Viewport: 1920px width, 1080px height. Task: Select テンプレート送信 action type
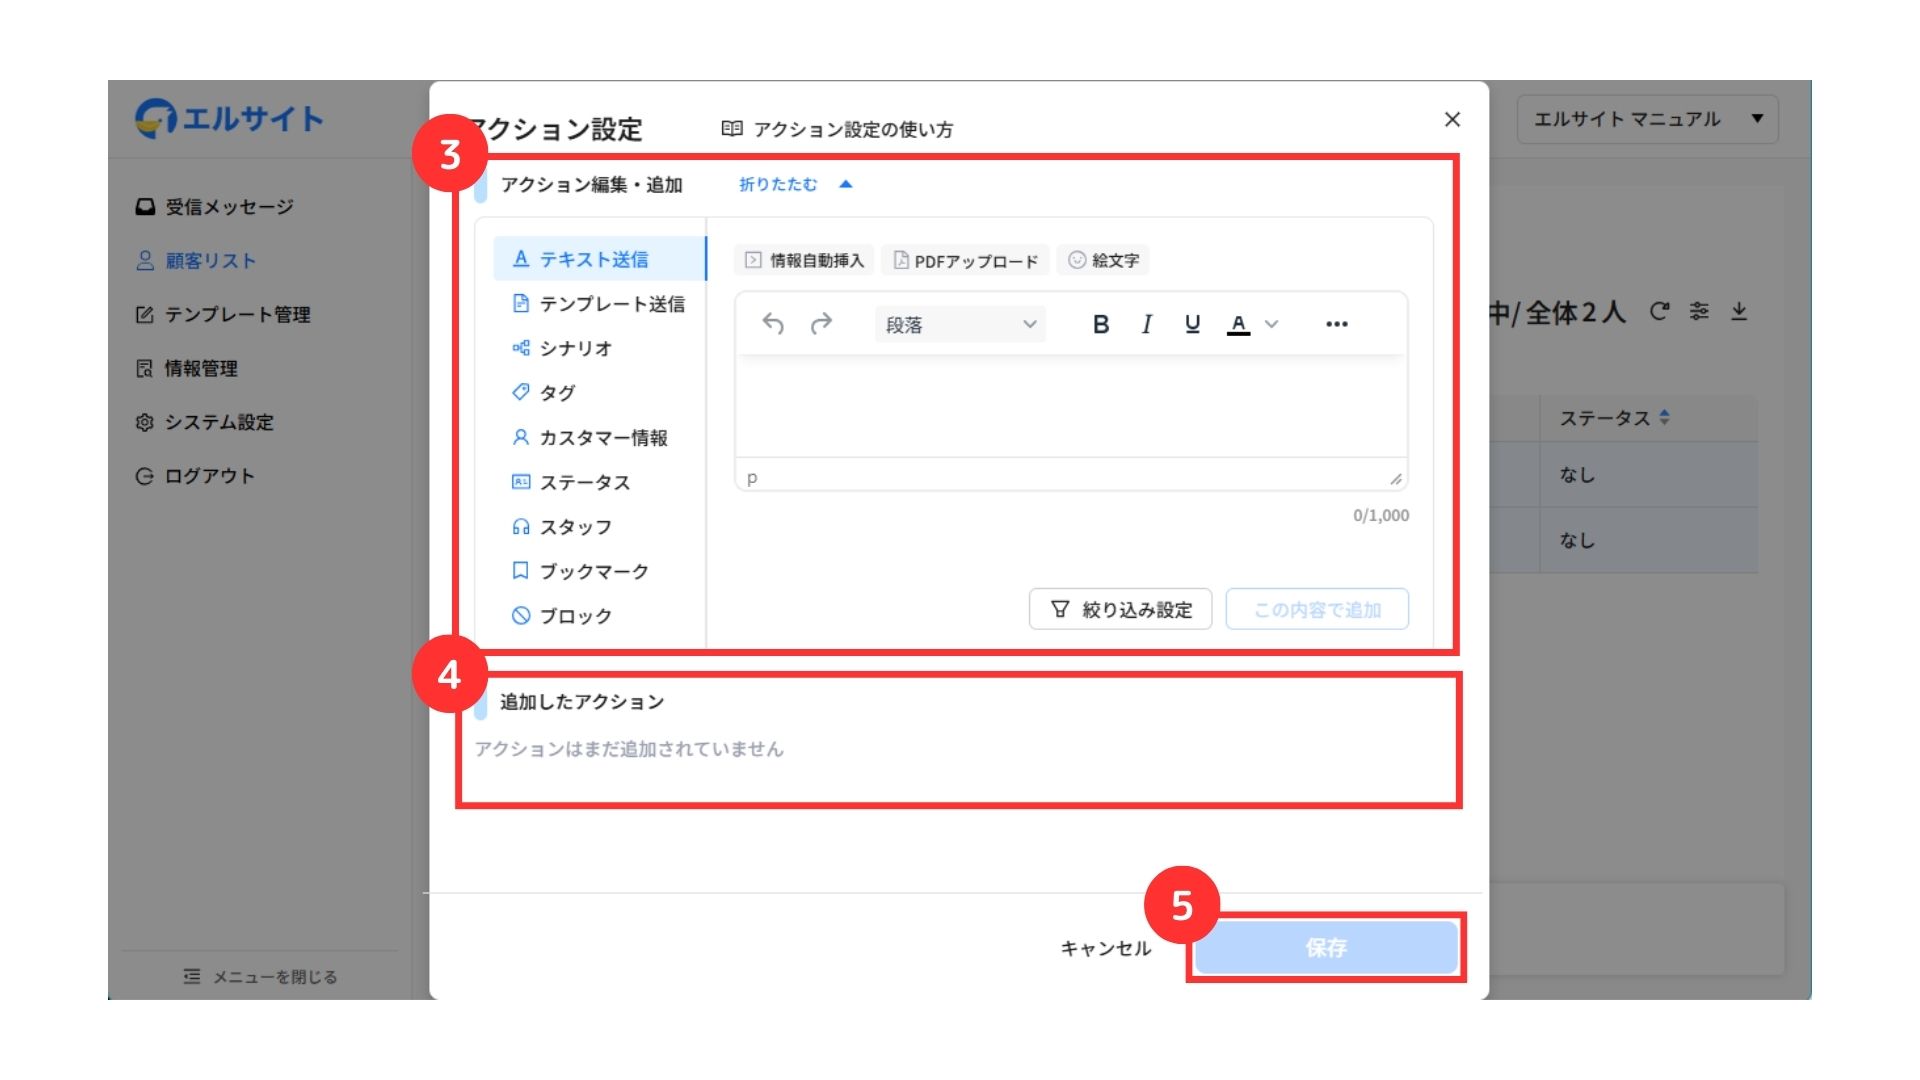point(598,304)
